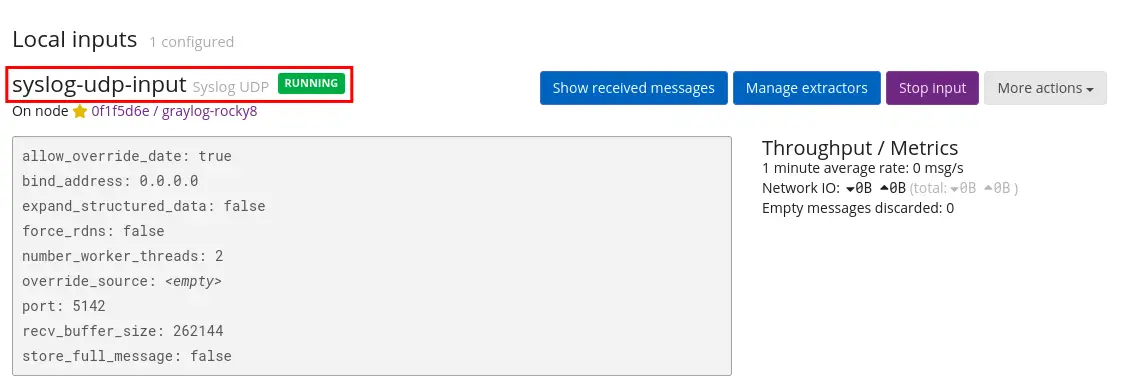
Task: Click the syslog-udp-input title
Action: [x=99, y=84]
